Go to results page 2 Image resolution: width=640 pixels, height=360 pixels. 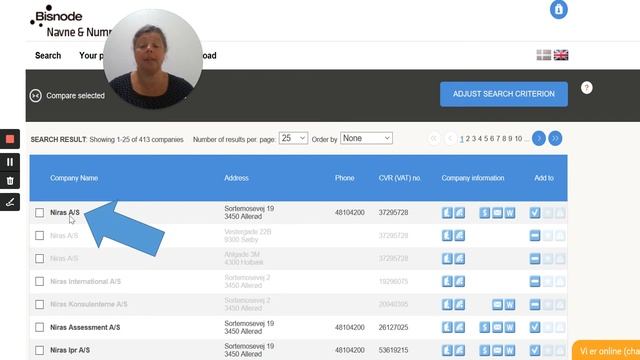[x=468, y=139]
